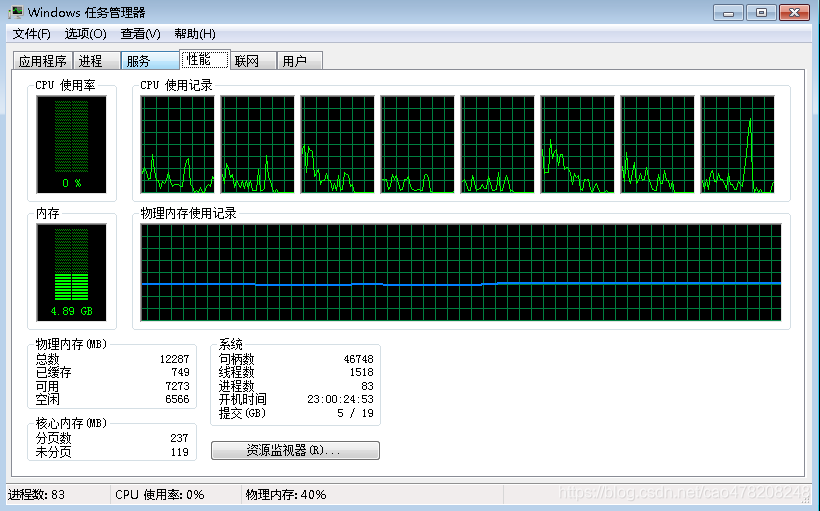Click the 内存 gauge showing 4.89 GB
Image resolution: width=820 pixels, height=511 pixels.
point(71,272)
